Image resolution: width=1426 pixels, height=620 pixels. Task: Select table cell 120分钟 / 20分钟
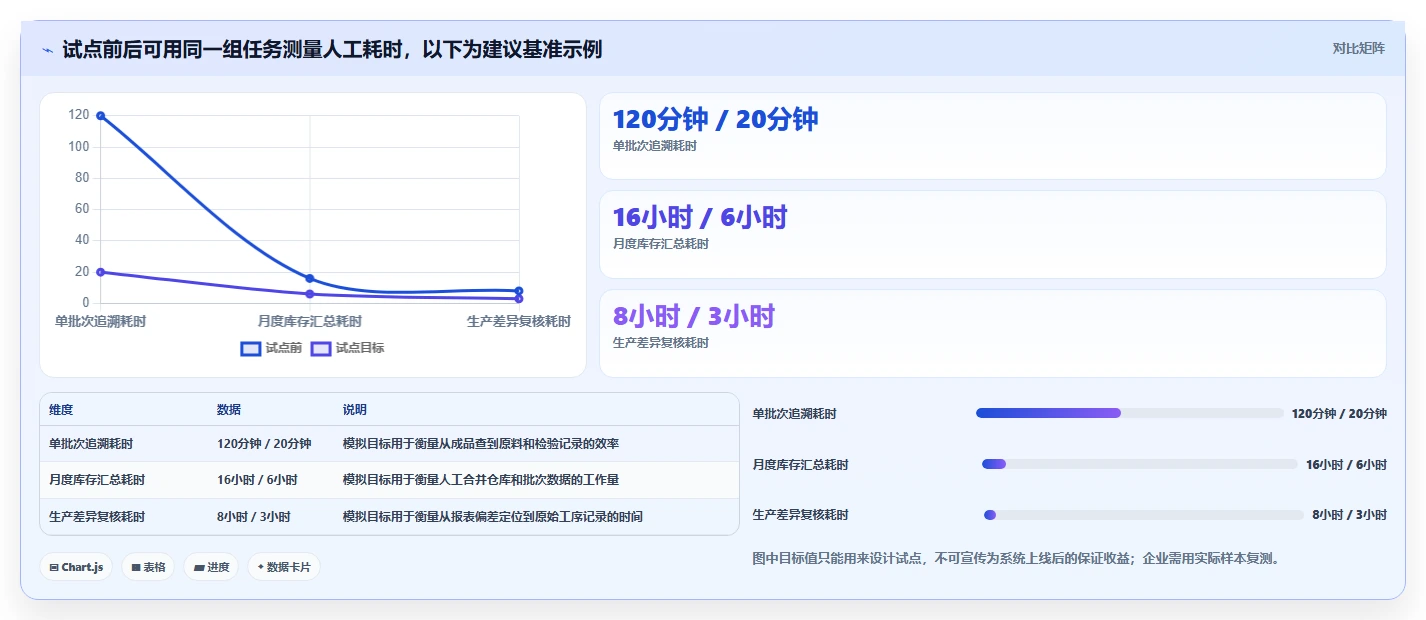pos(264,444)
